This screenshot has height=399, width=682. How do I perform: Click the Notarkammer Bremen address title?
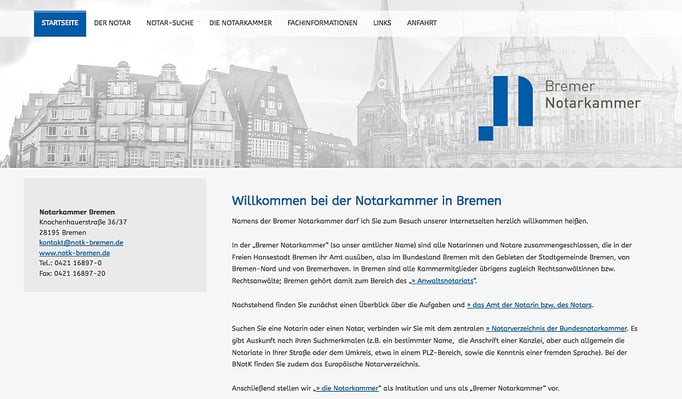(77, 212)
